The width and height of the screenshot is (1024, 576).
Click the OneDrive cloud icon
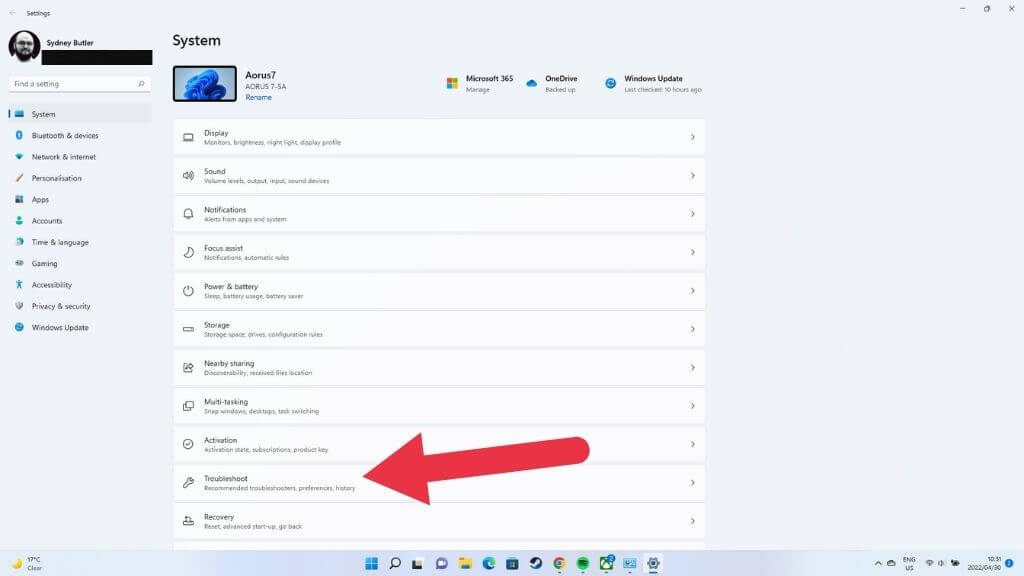[x=532, y=84]
